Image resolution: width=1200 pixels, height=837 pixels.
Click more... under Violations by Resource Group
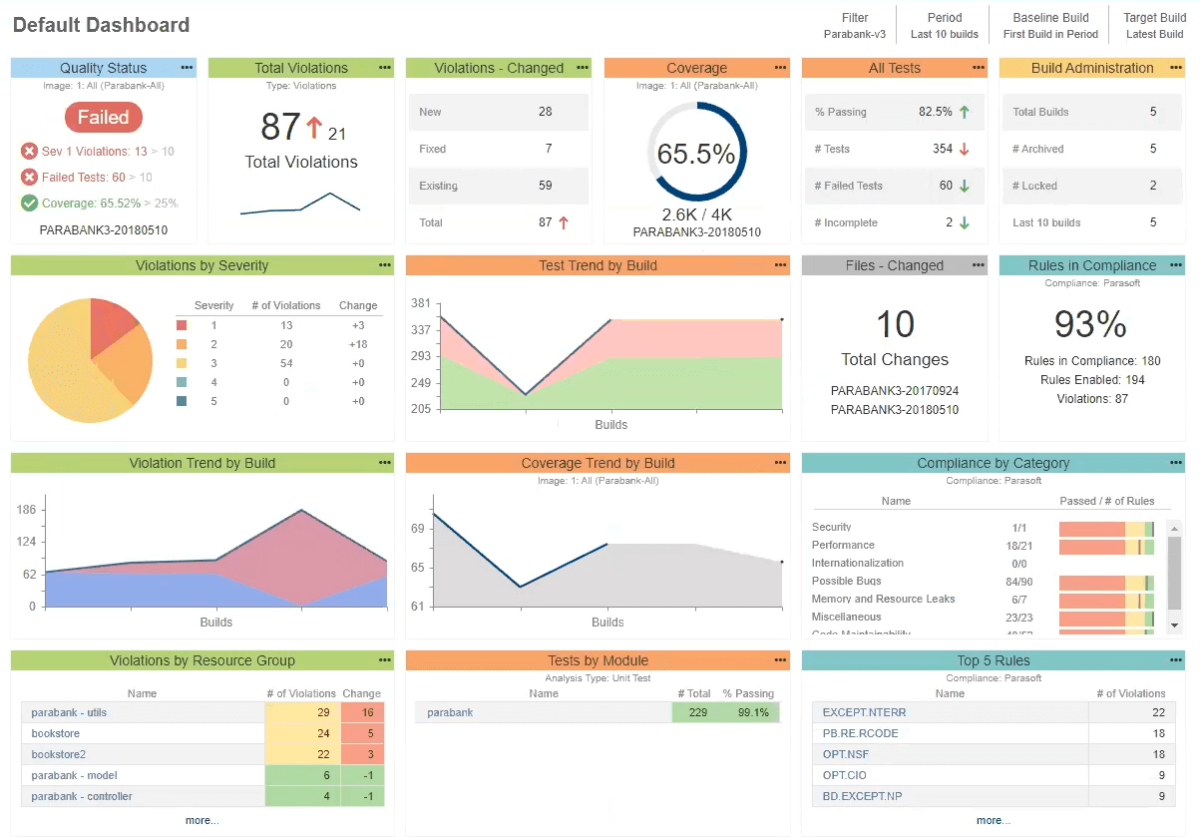tap(203, 819)
